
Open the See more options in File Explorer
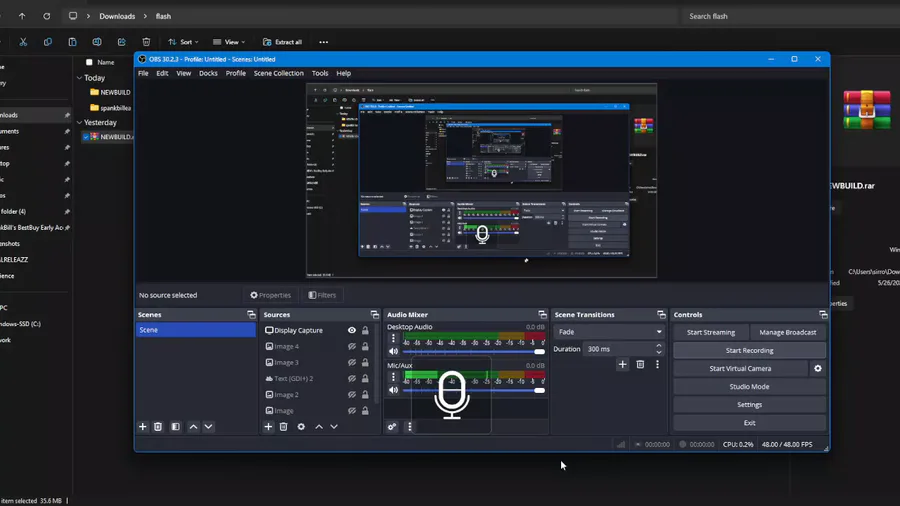tap(324, 42)
